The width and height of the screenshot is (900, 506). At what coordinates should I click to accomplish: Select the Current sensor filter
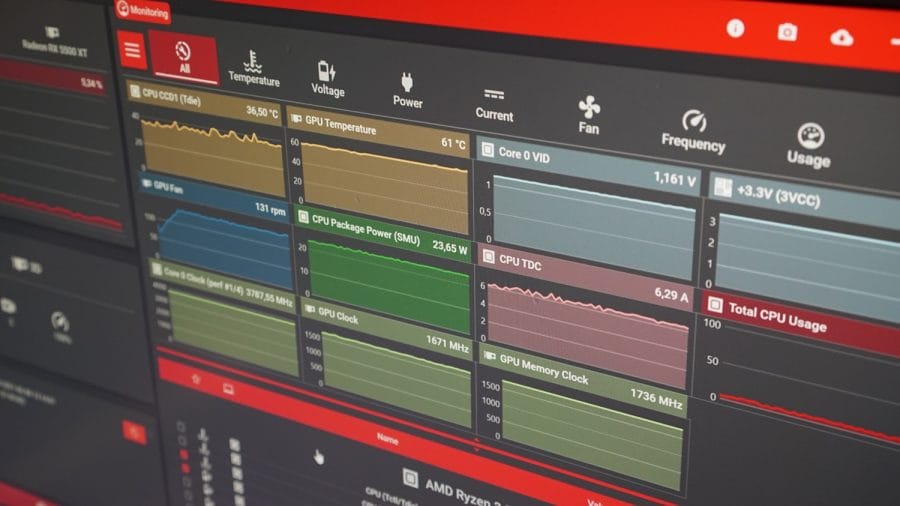[494, 103]
